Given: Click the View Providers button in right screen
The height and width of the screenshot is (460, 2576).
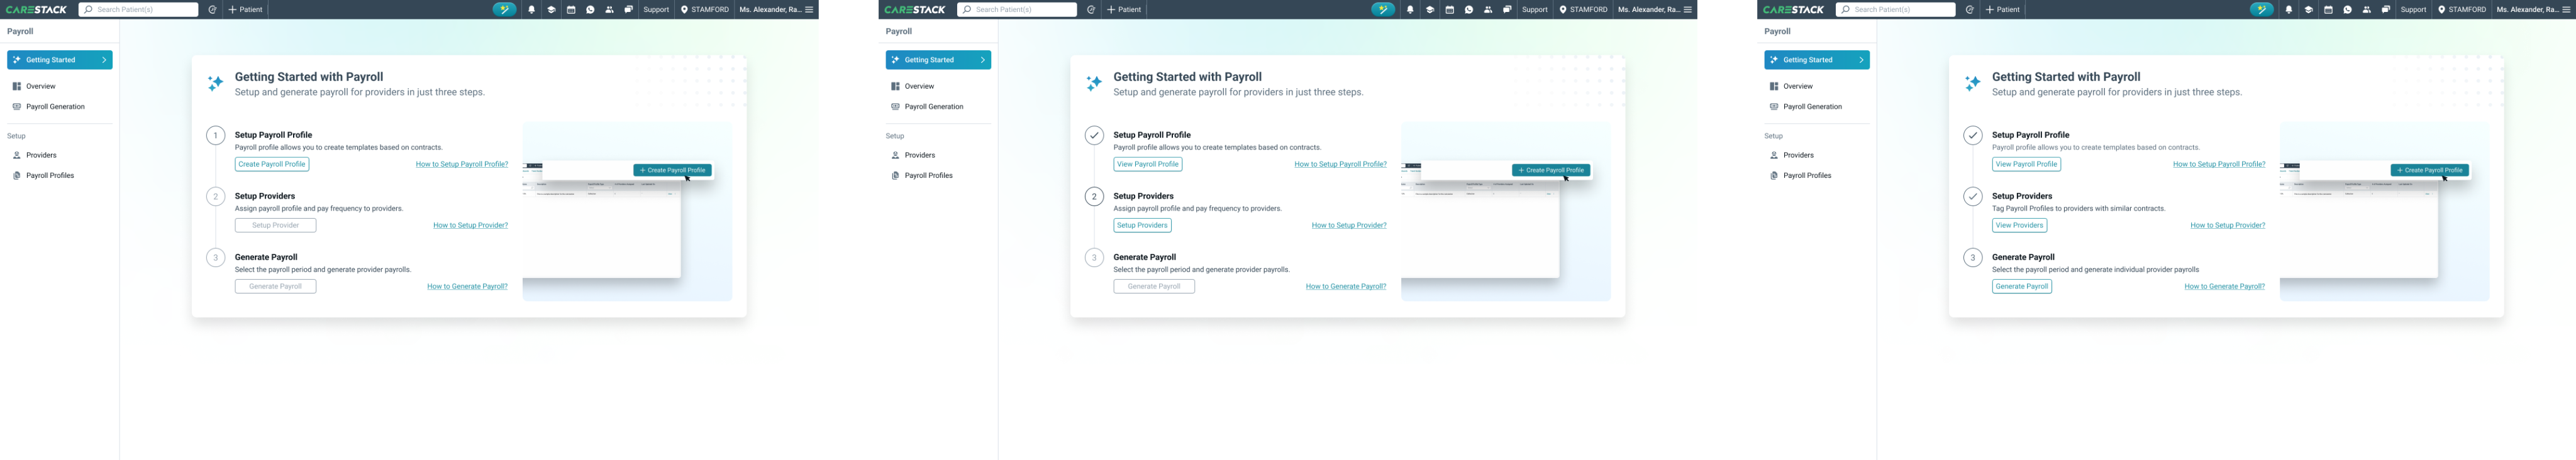Looking at the screenshot, I should point(2019,225).
